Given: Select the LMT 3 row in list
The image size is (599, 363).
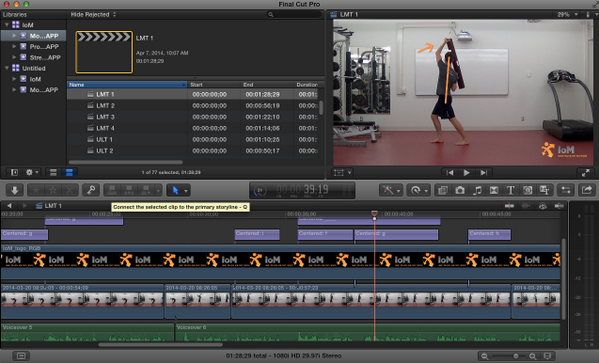Looking at the screenshot, I should pos(193,117).
